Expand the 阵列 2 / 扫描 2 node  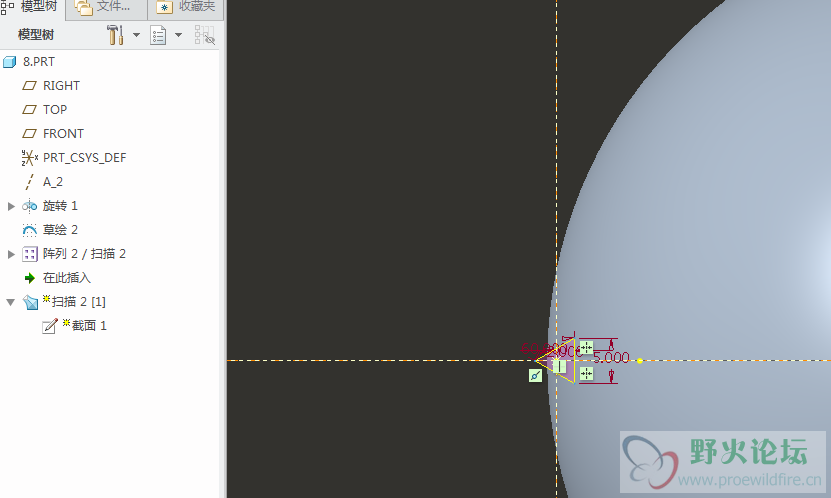coord(11,254)
